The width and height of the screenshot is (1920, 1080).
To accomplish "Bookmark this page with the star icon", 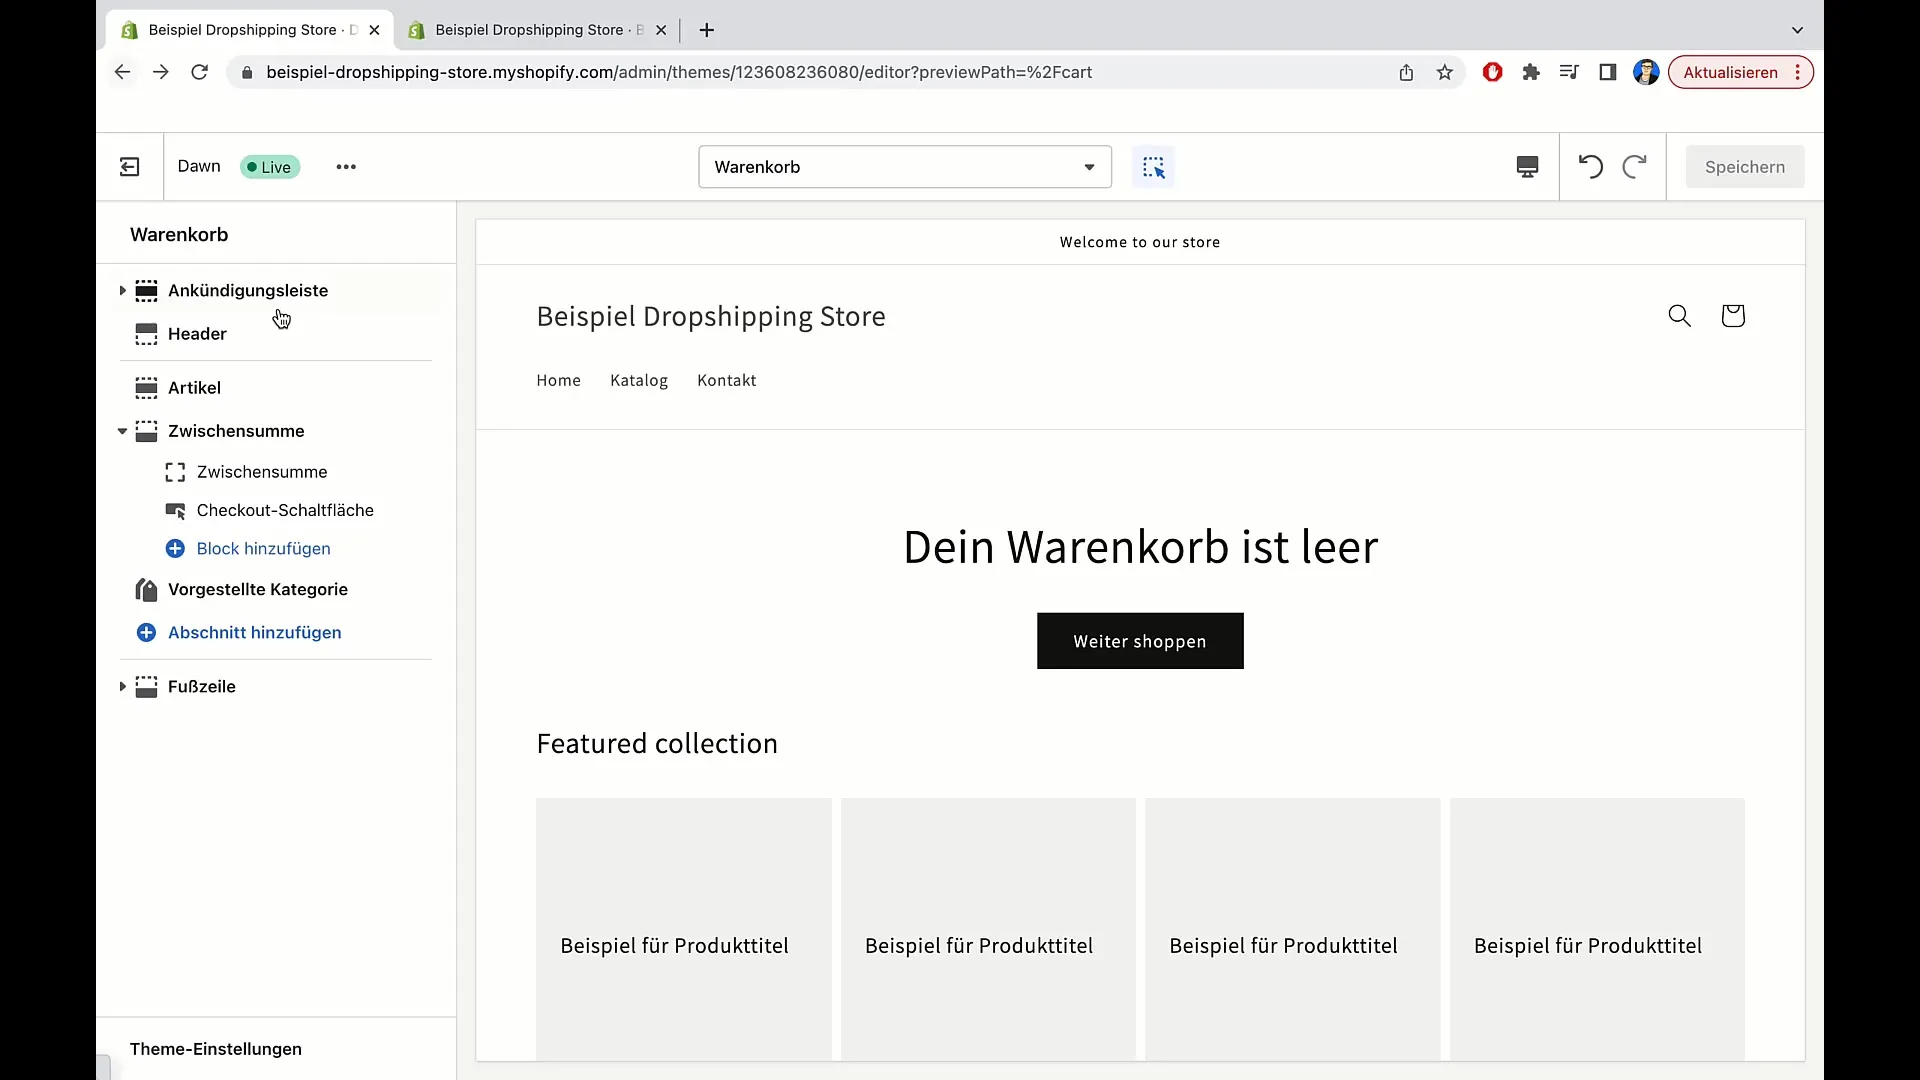I will (x=1445, y=72).
